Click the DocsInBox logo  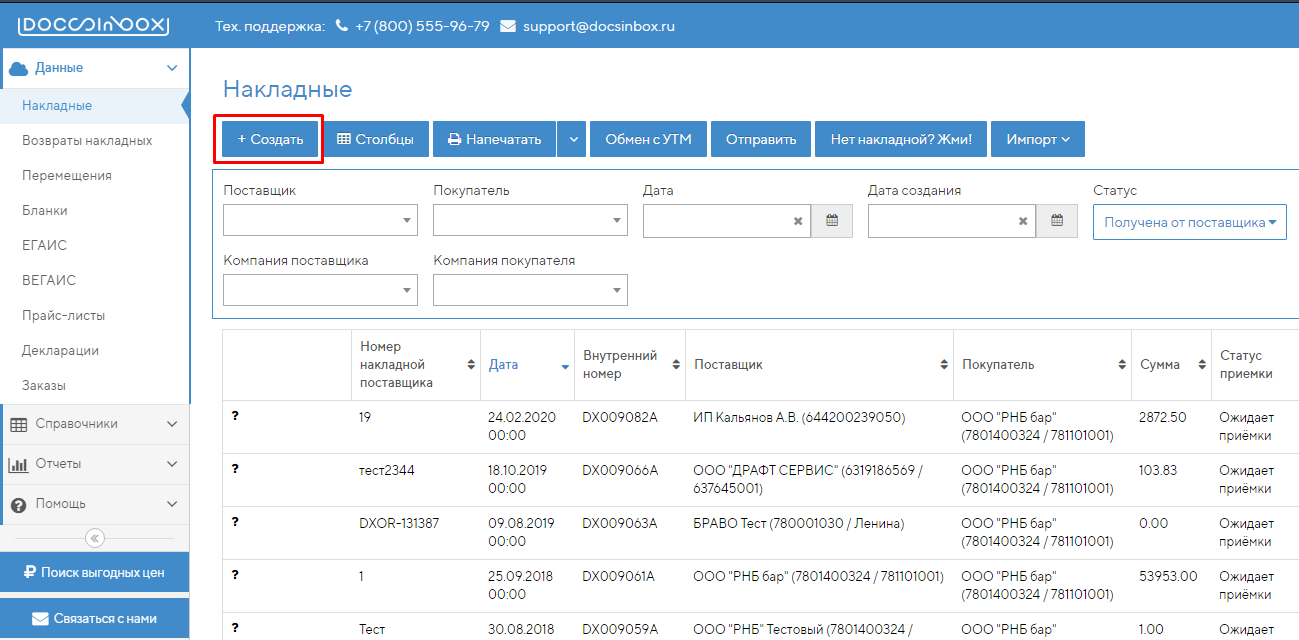(x=94, y=26)
